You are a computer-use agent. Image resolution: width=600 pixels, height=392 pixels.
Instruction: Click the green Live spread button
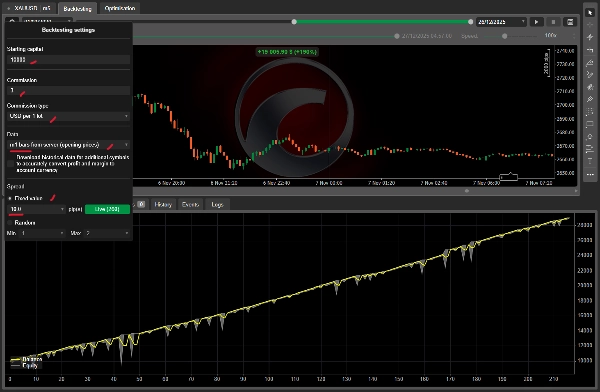(107, 209)
